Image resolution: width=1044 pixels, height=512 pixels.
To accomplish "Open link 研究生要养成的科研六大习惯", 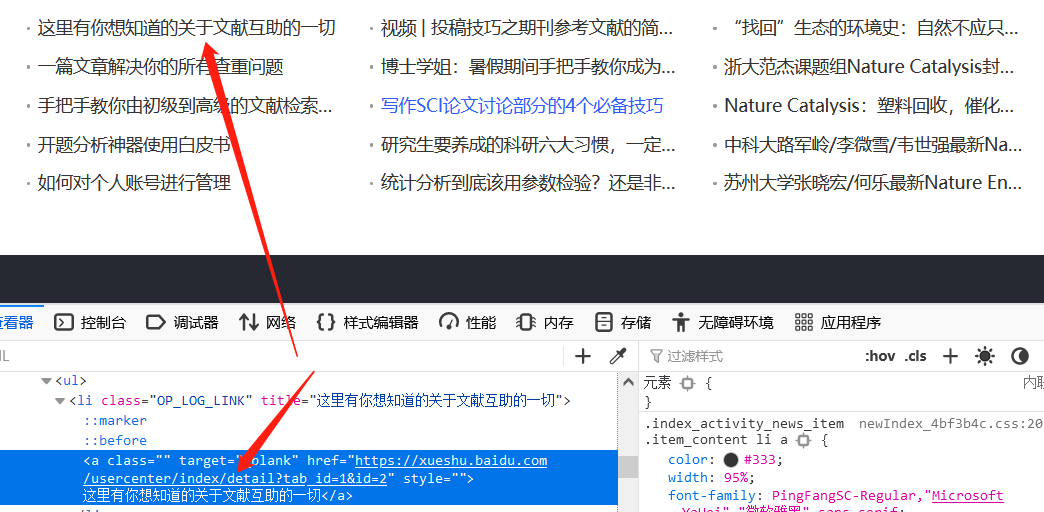I will [x=528, y=144].
